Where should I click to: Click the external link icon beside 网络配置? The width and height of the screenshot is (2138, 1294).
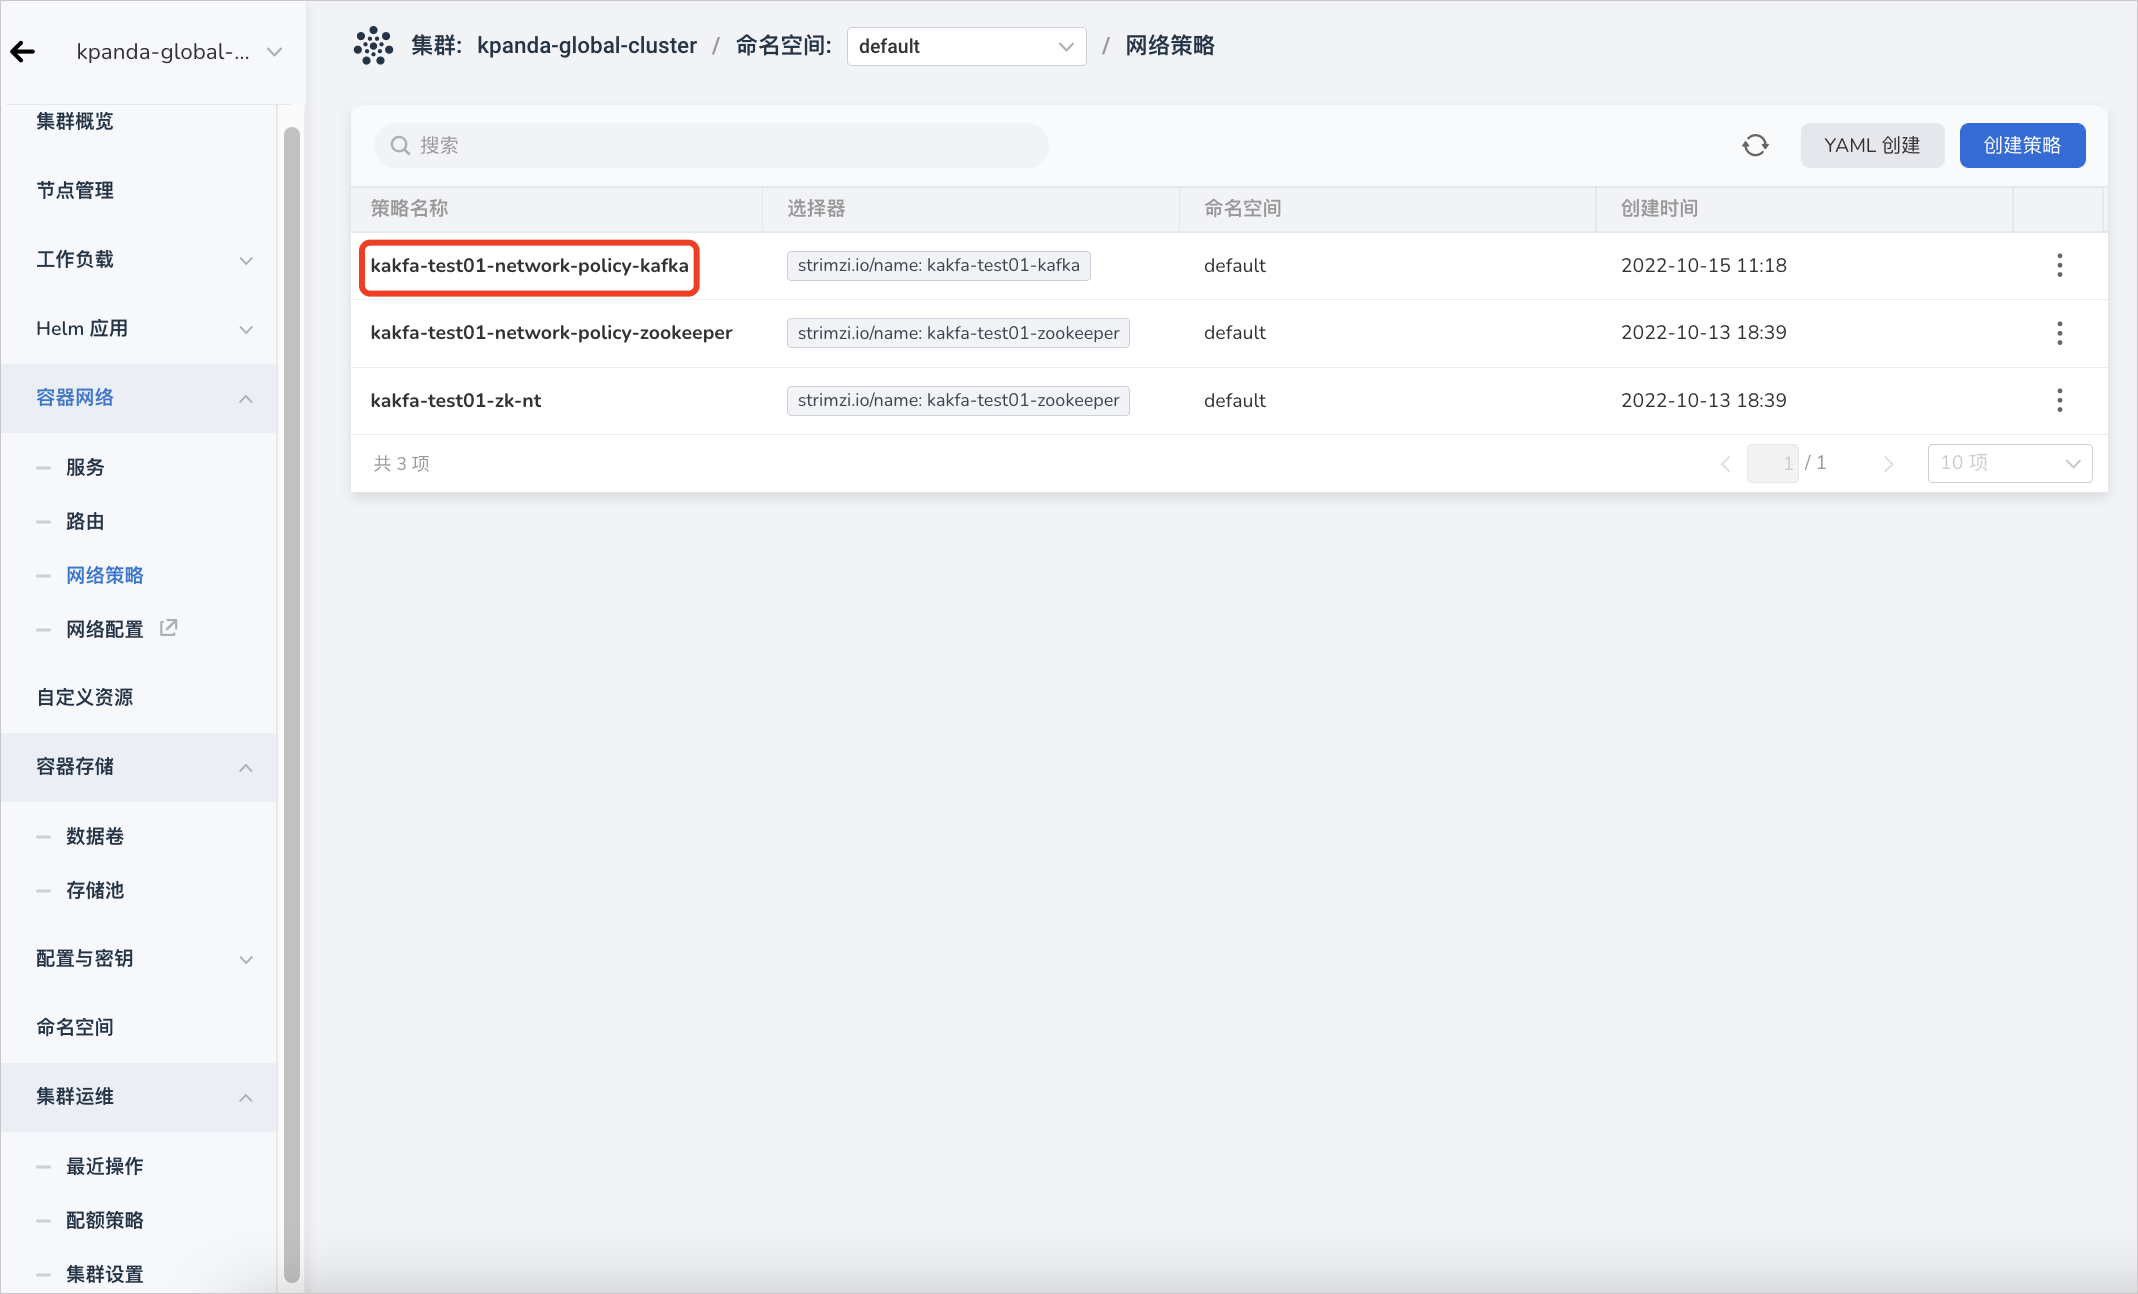169,628
